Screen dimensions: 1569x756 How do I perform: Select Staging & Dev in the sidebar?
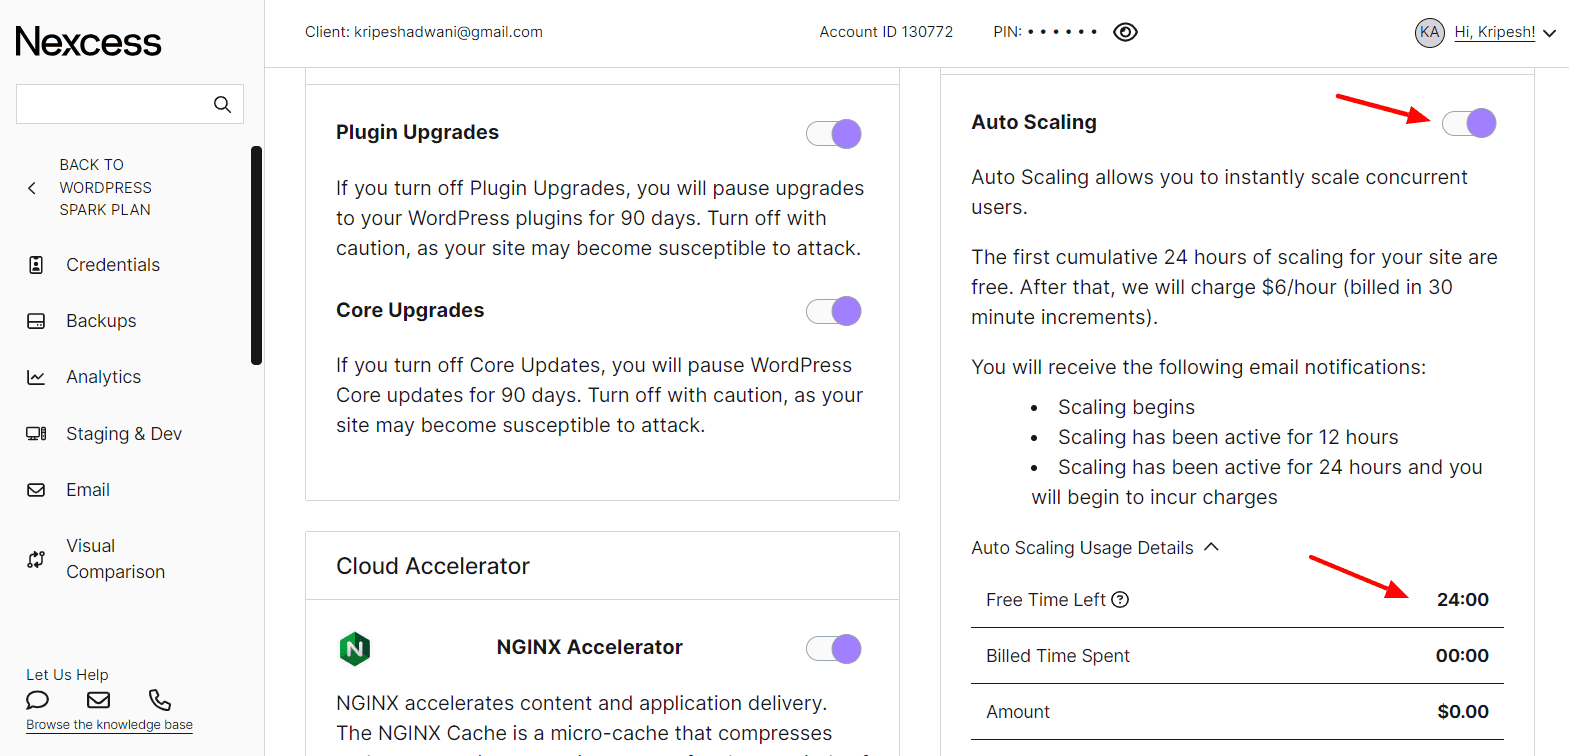(123, 434)
